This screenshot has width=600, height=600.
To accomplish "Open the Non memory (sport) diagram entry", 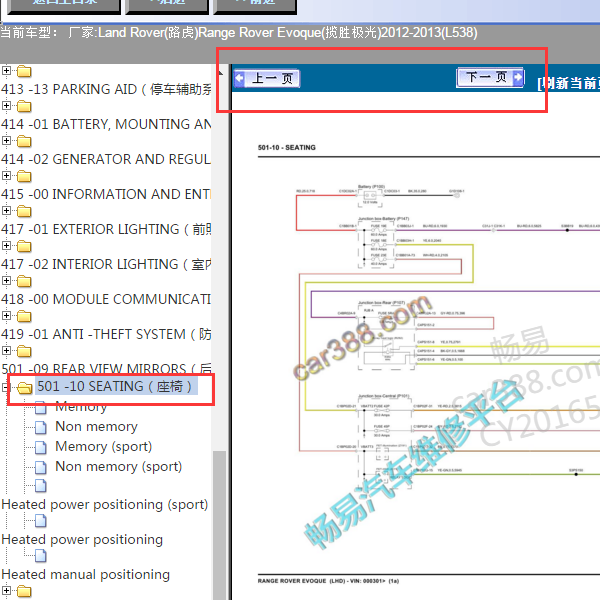I will pos(119,466).
